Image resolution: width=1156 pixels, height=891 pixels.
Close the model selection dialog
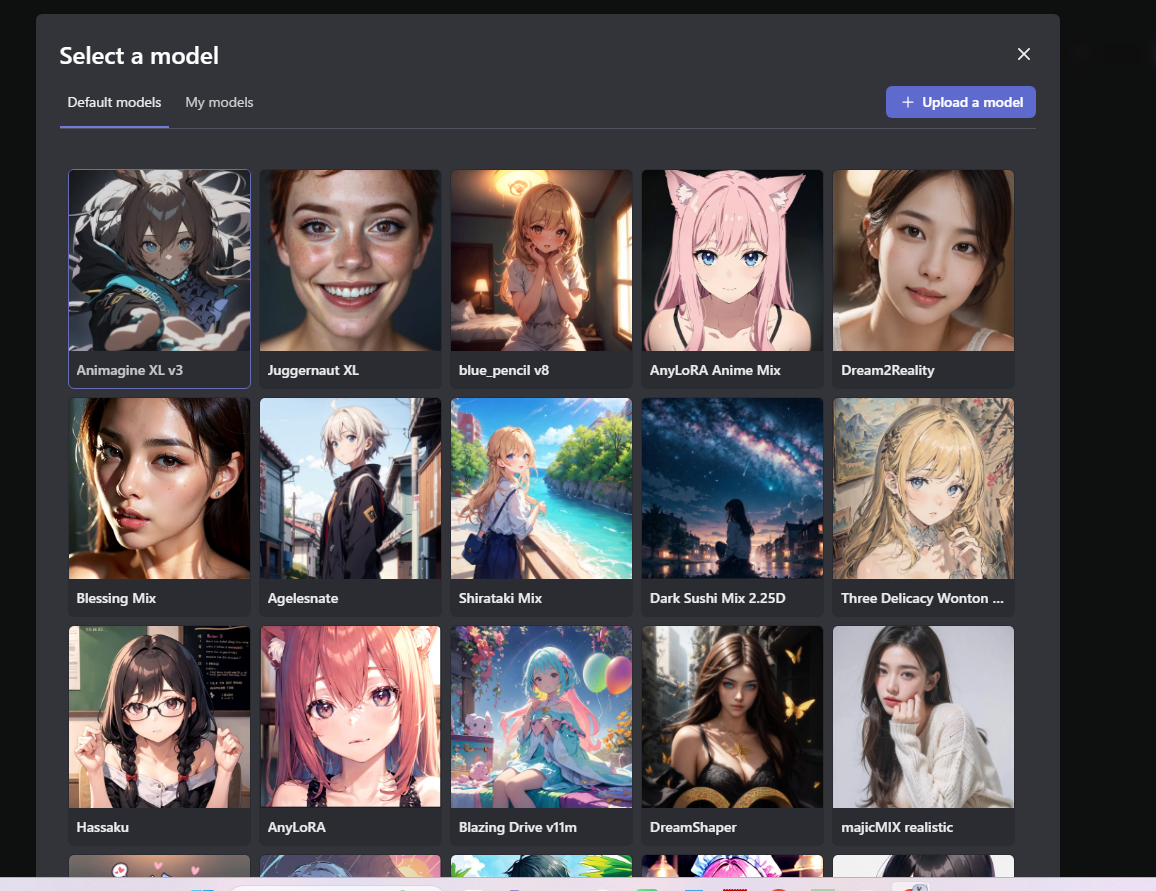(1023, 54)
